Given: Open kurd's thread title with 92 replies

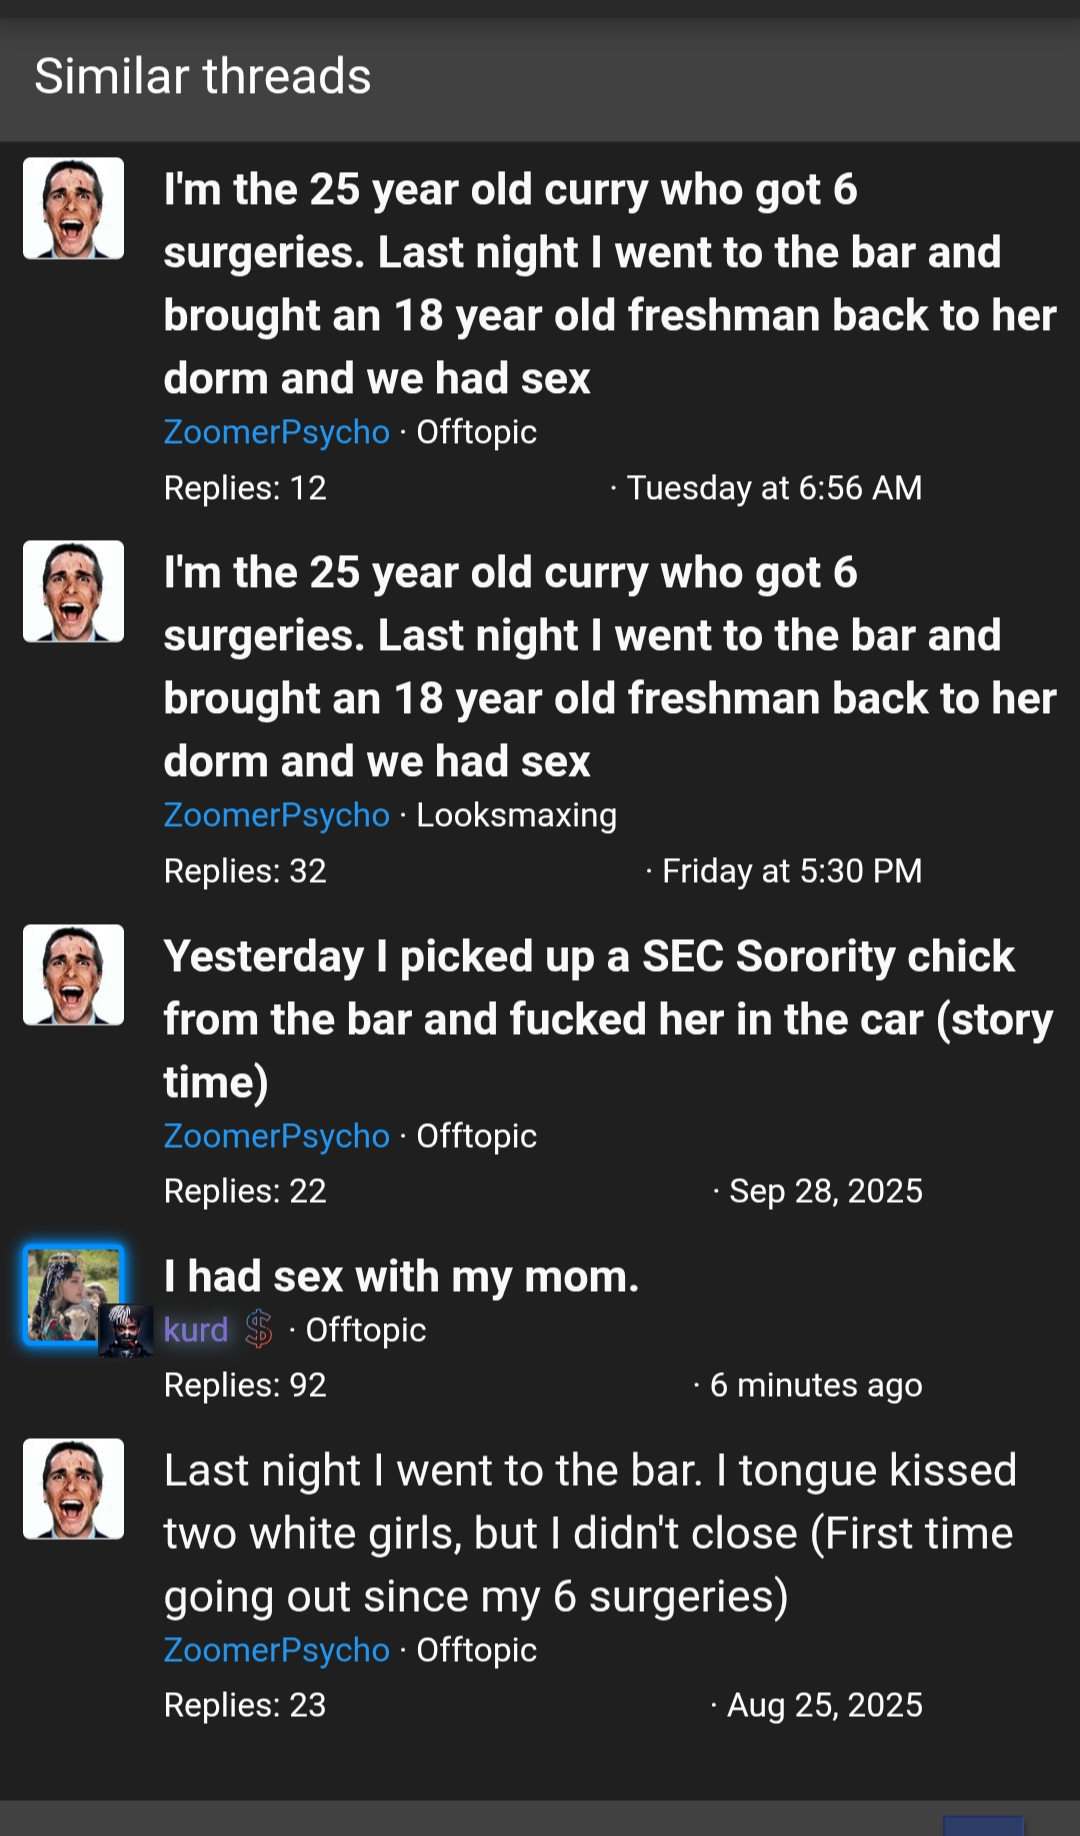Looking at the screenshot, I should [x=401, y=1276].
